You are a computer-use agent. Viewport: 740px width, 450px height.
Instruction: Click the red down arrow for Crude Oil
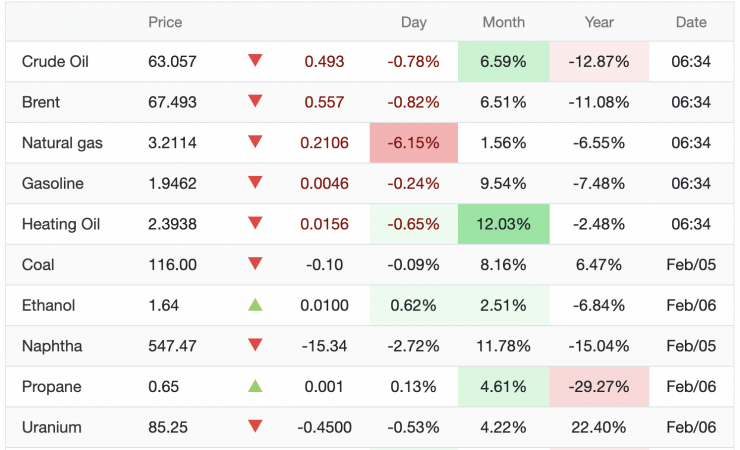tap(255, 61)
